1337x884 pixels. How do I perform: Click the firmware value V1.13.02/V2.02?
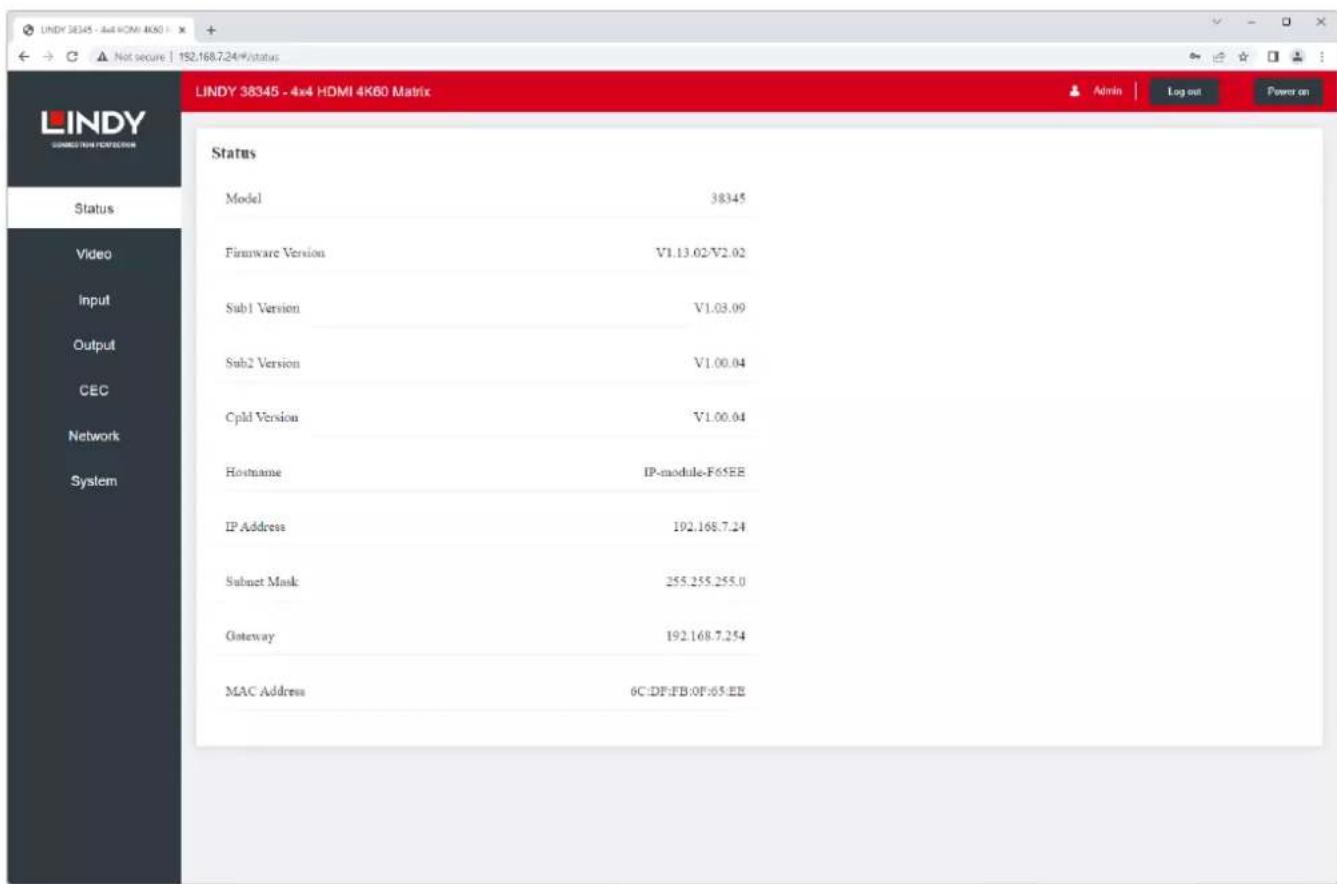(700, 253)
